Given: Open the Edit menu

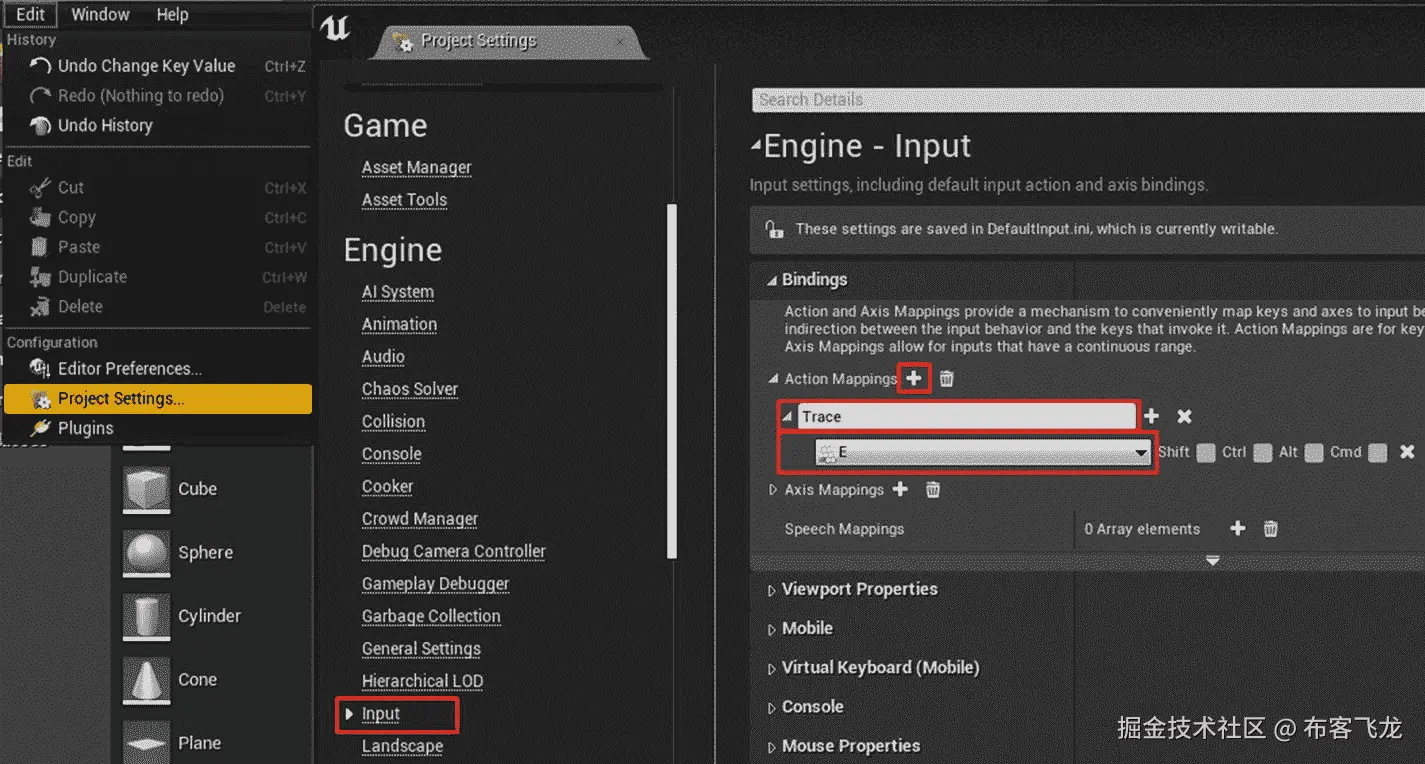Looking at the screenshot, I should (x=31, y=14).
